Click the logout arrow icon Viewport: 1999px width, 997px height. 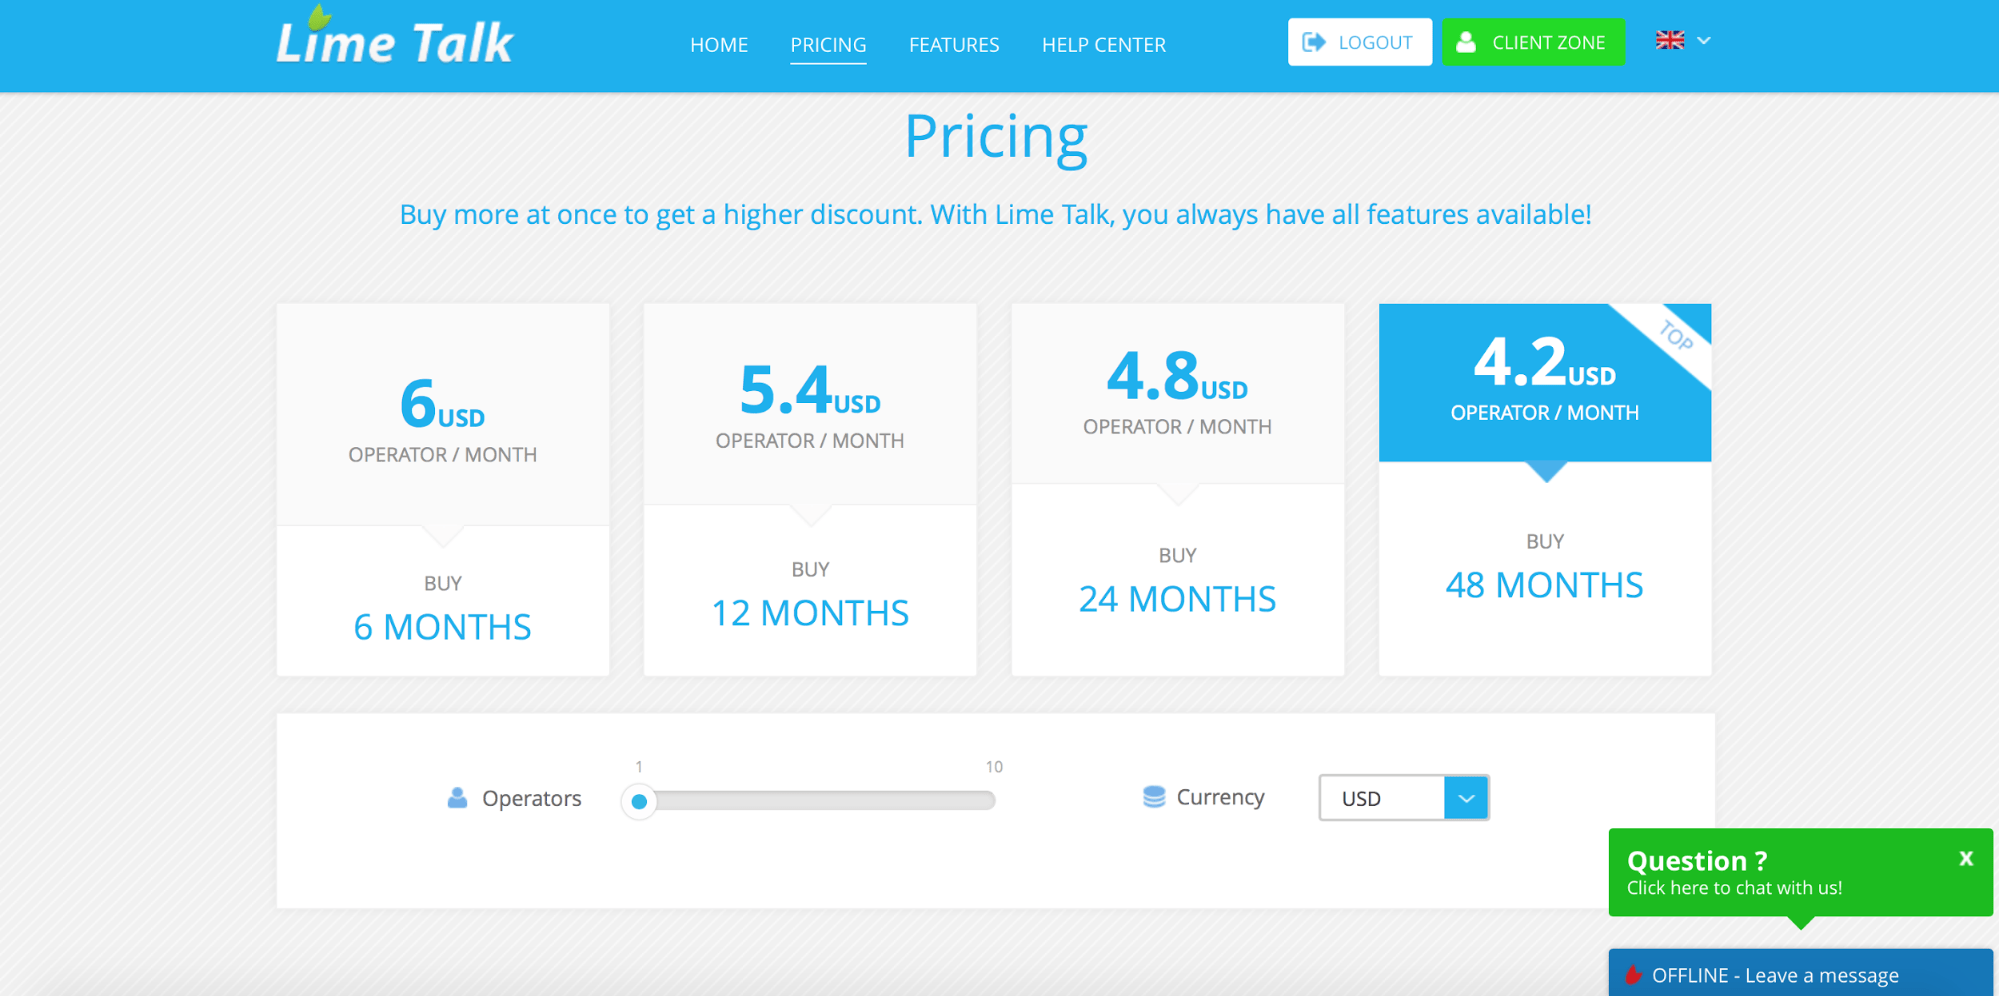point(1314,42)
